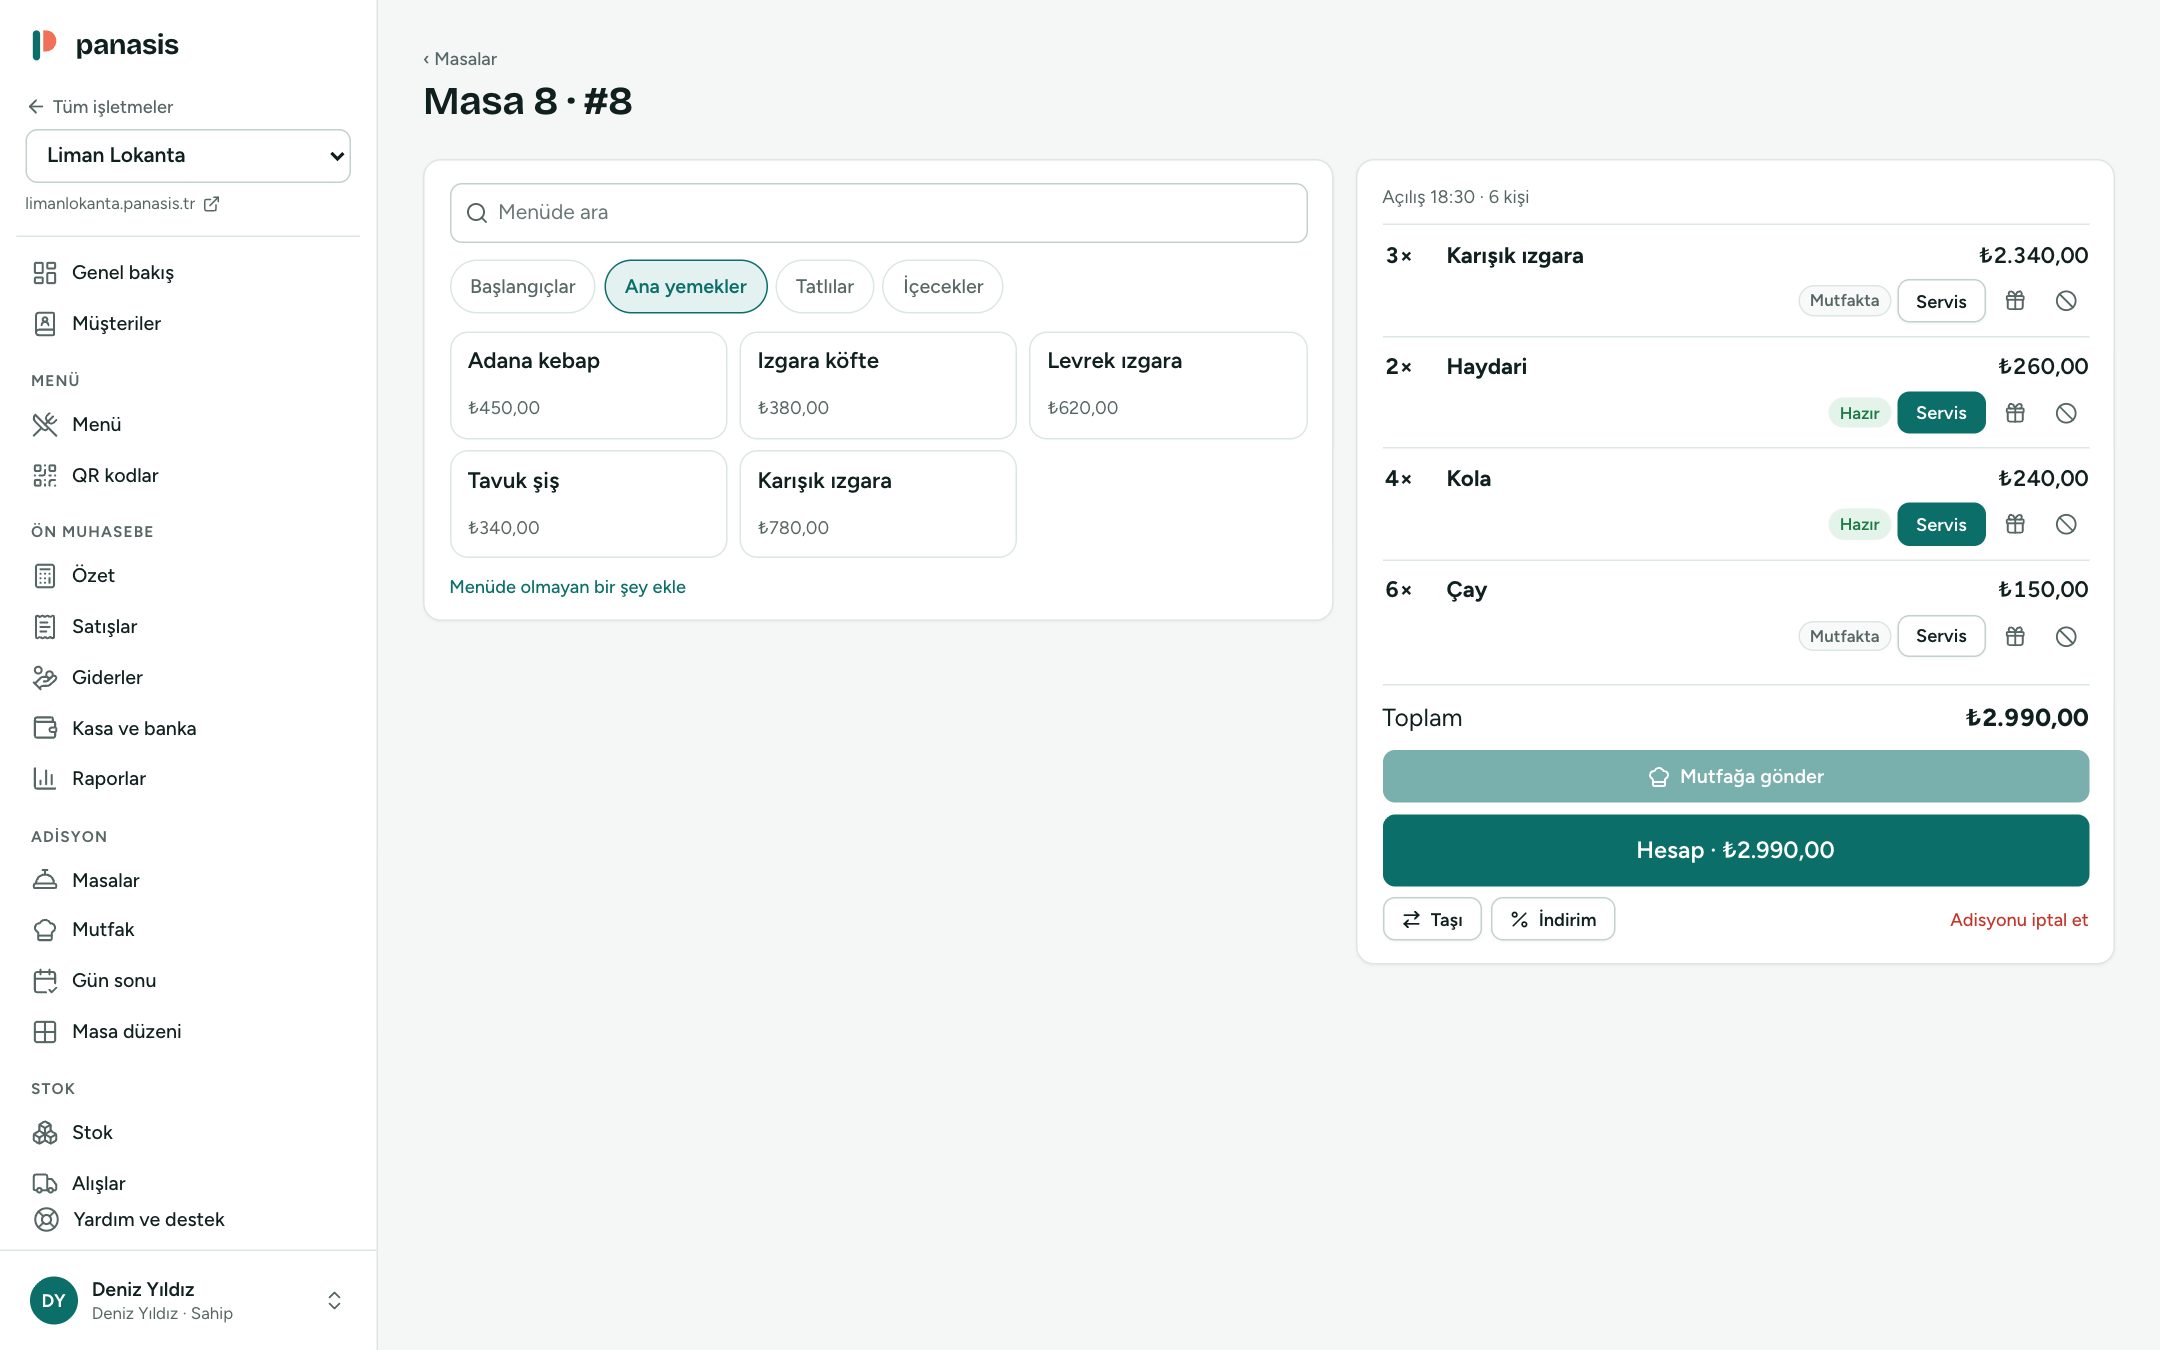Click the Hesap ₺2.990,00 button
2160x1350 pixels.
coord(1735,850)
